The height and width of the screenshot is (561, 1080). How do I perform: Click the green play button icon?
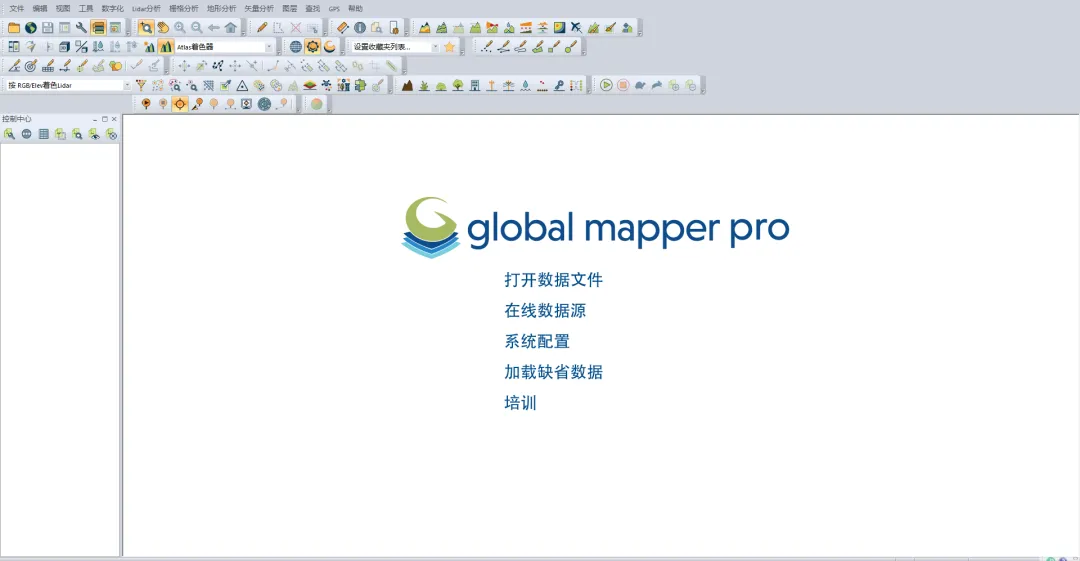click(x=606, y=85)
